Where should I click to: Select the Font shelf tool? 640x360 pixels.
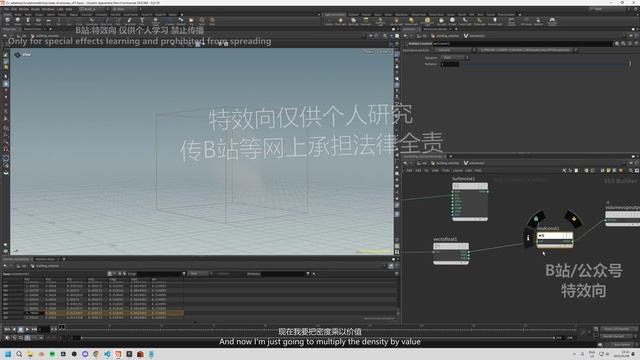click(x=142, y=20)
